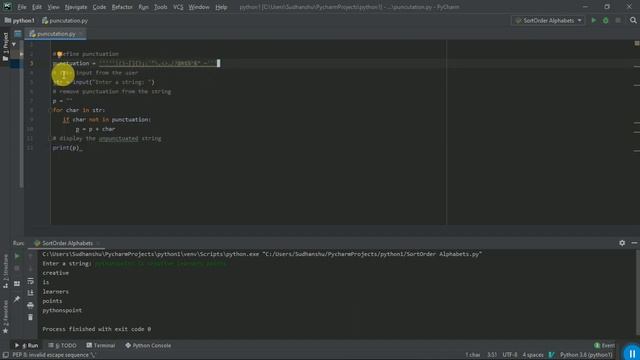Click the project view icon beside editor tab
This screenshot has height=360, width=640.
(x=18, y=34)
